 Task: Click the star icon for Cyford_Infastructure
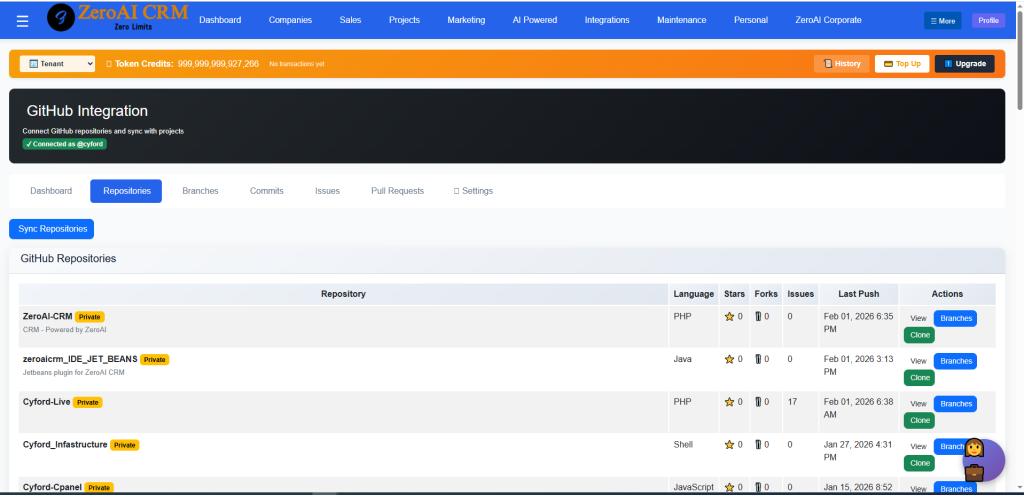click(x=729, y=445)
